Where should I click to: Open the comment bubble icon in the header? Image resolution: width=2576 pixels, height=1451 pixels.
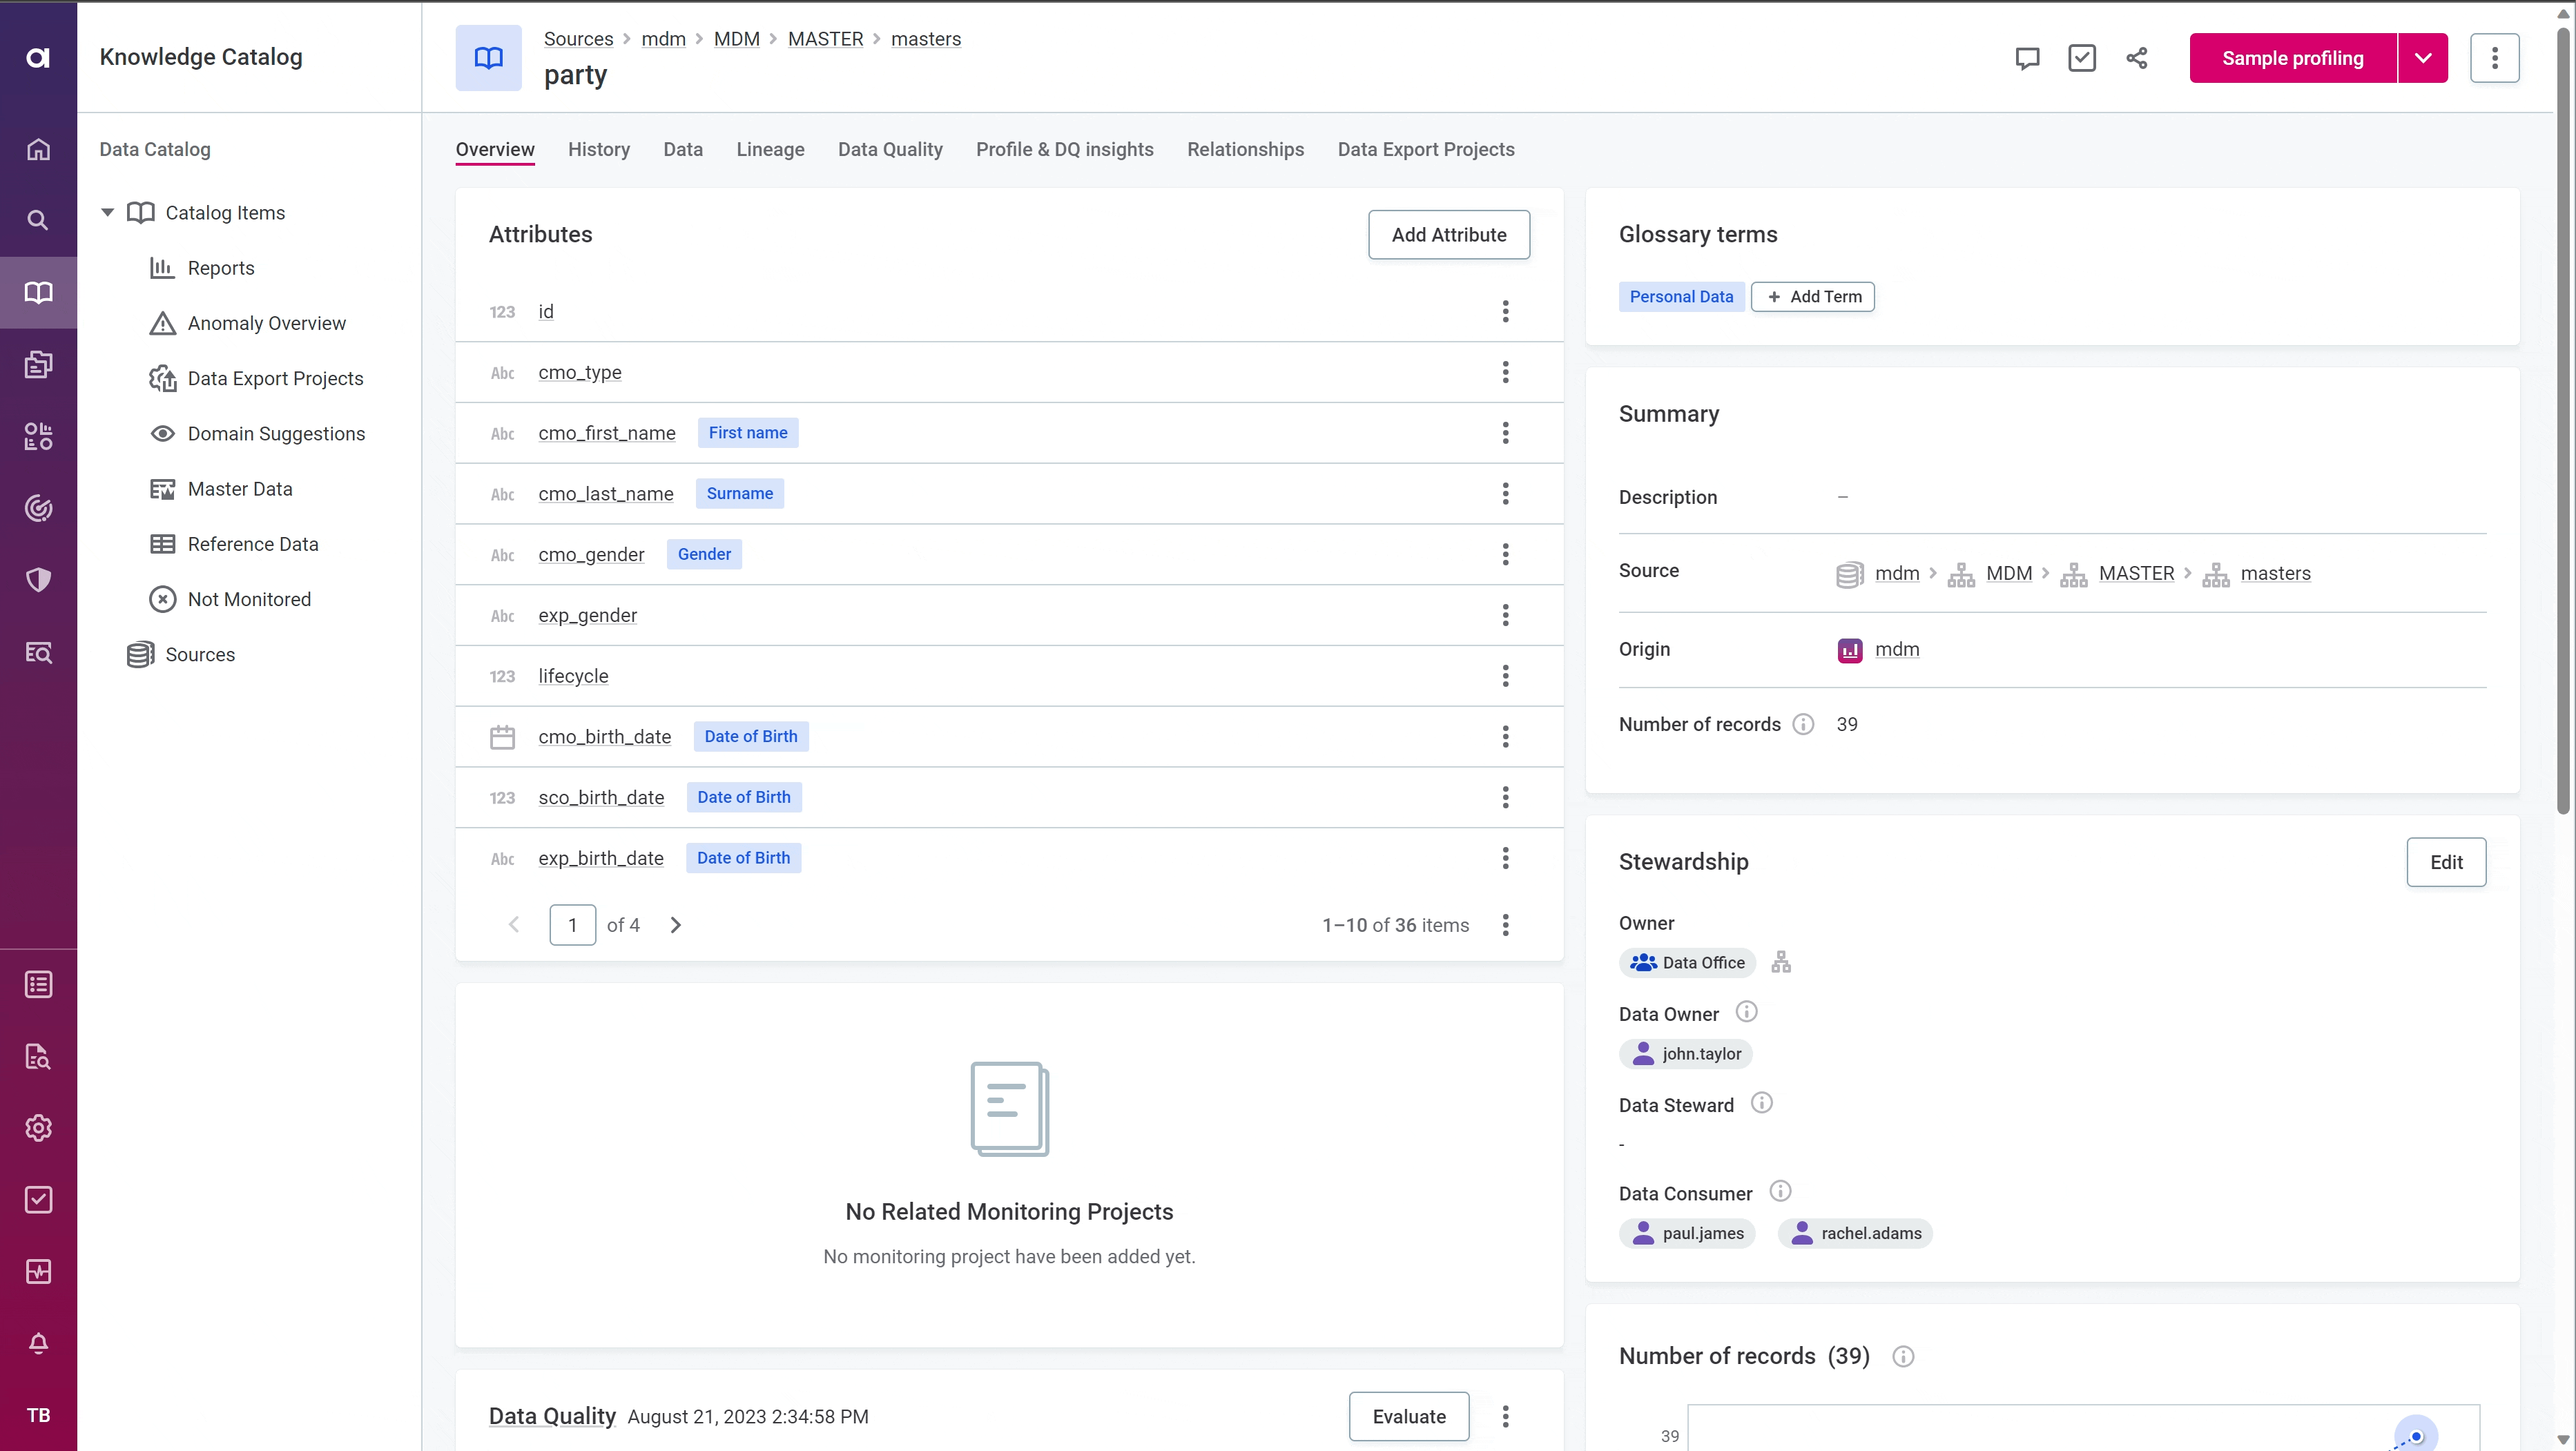click(x=2027, y=58)
